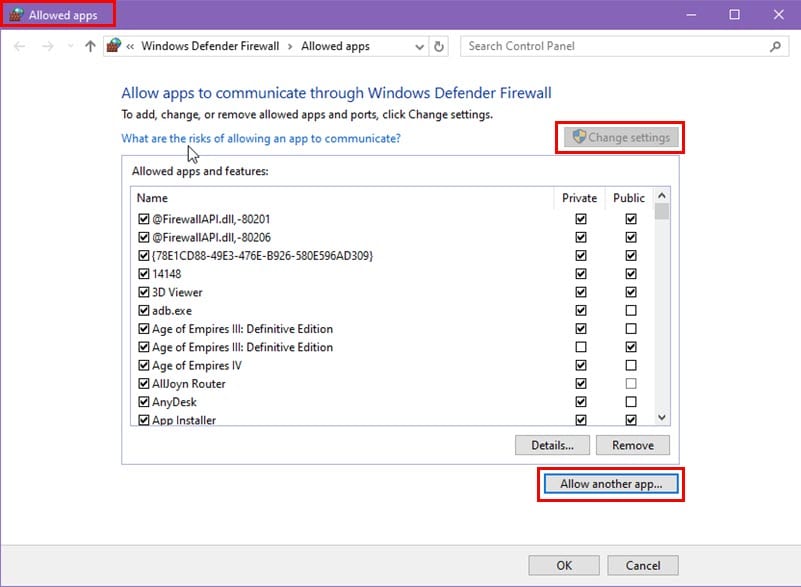Open the recent locations dropdown arrow
801x587 pixels.
click(70, 46)
